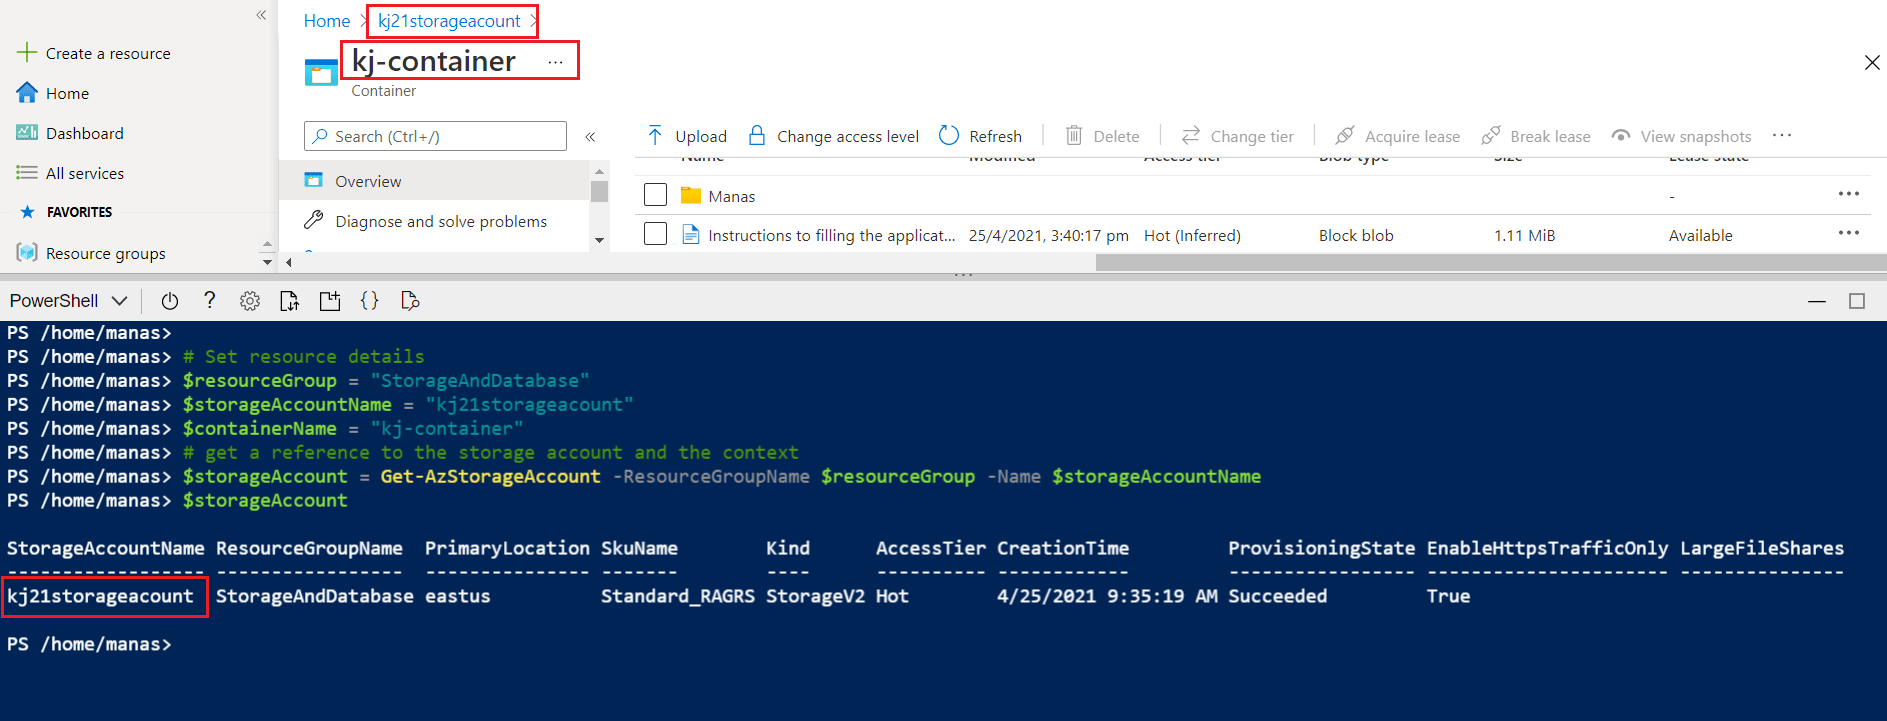Open the Instructions to filling the applicat... blob
Screen dimensions: 1887x721
[x=831, y=235]
